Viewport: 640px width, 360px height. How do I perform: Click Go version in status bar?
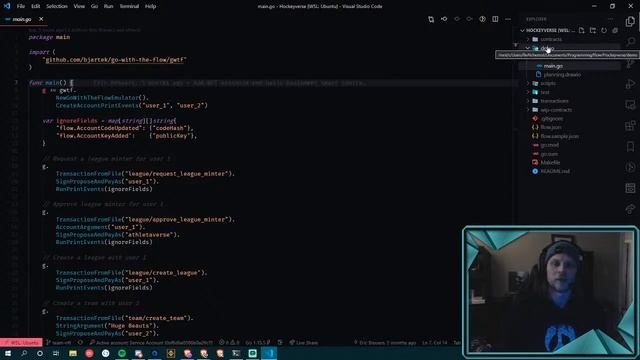point(258,343)
